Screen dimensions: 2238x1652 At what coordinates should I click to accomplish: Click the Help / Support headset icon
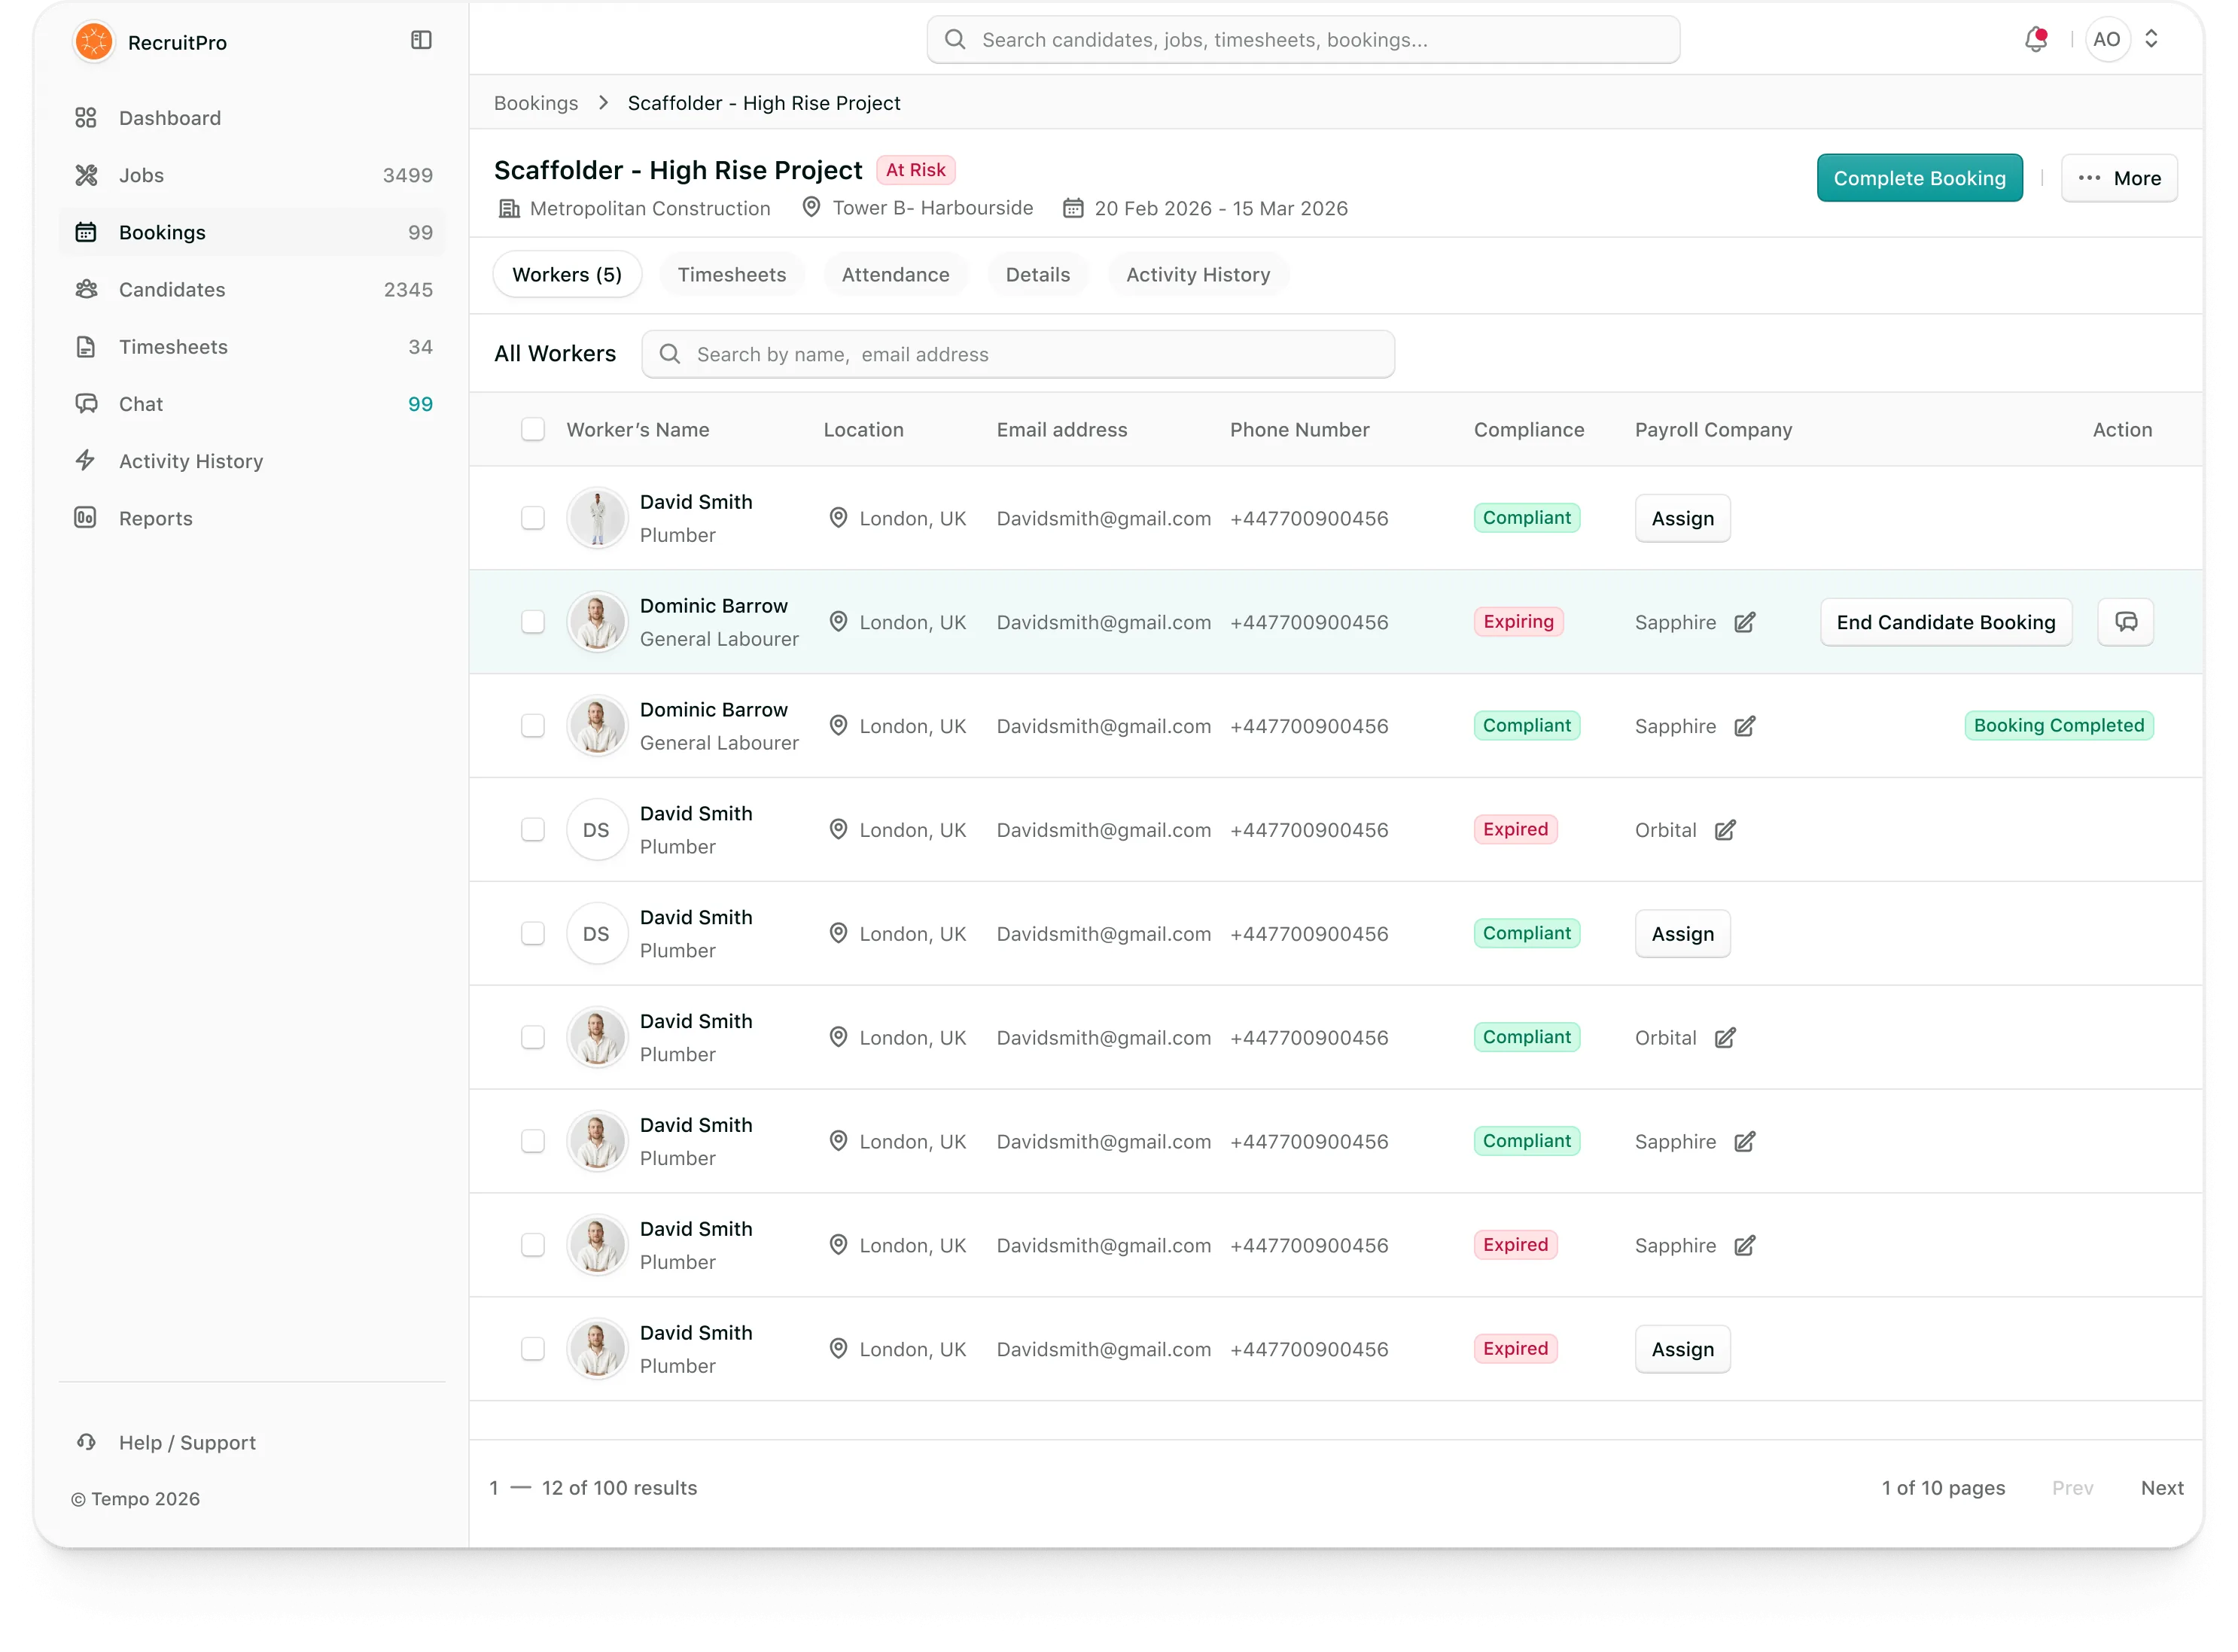pos(86,1442)
